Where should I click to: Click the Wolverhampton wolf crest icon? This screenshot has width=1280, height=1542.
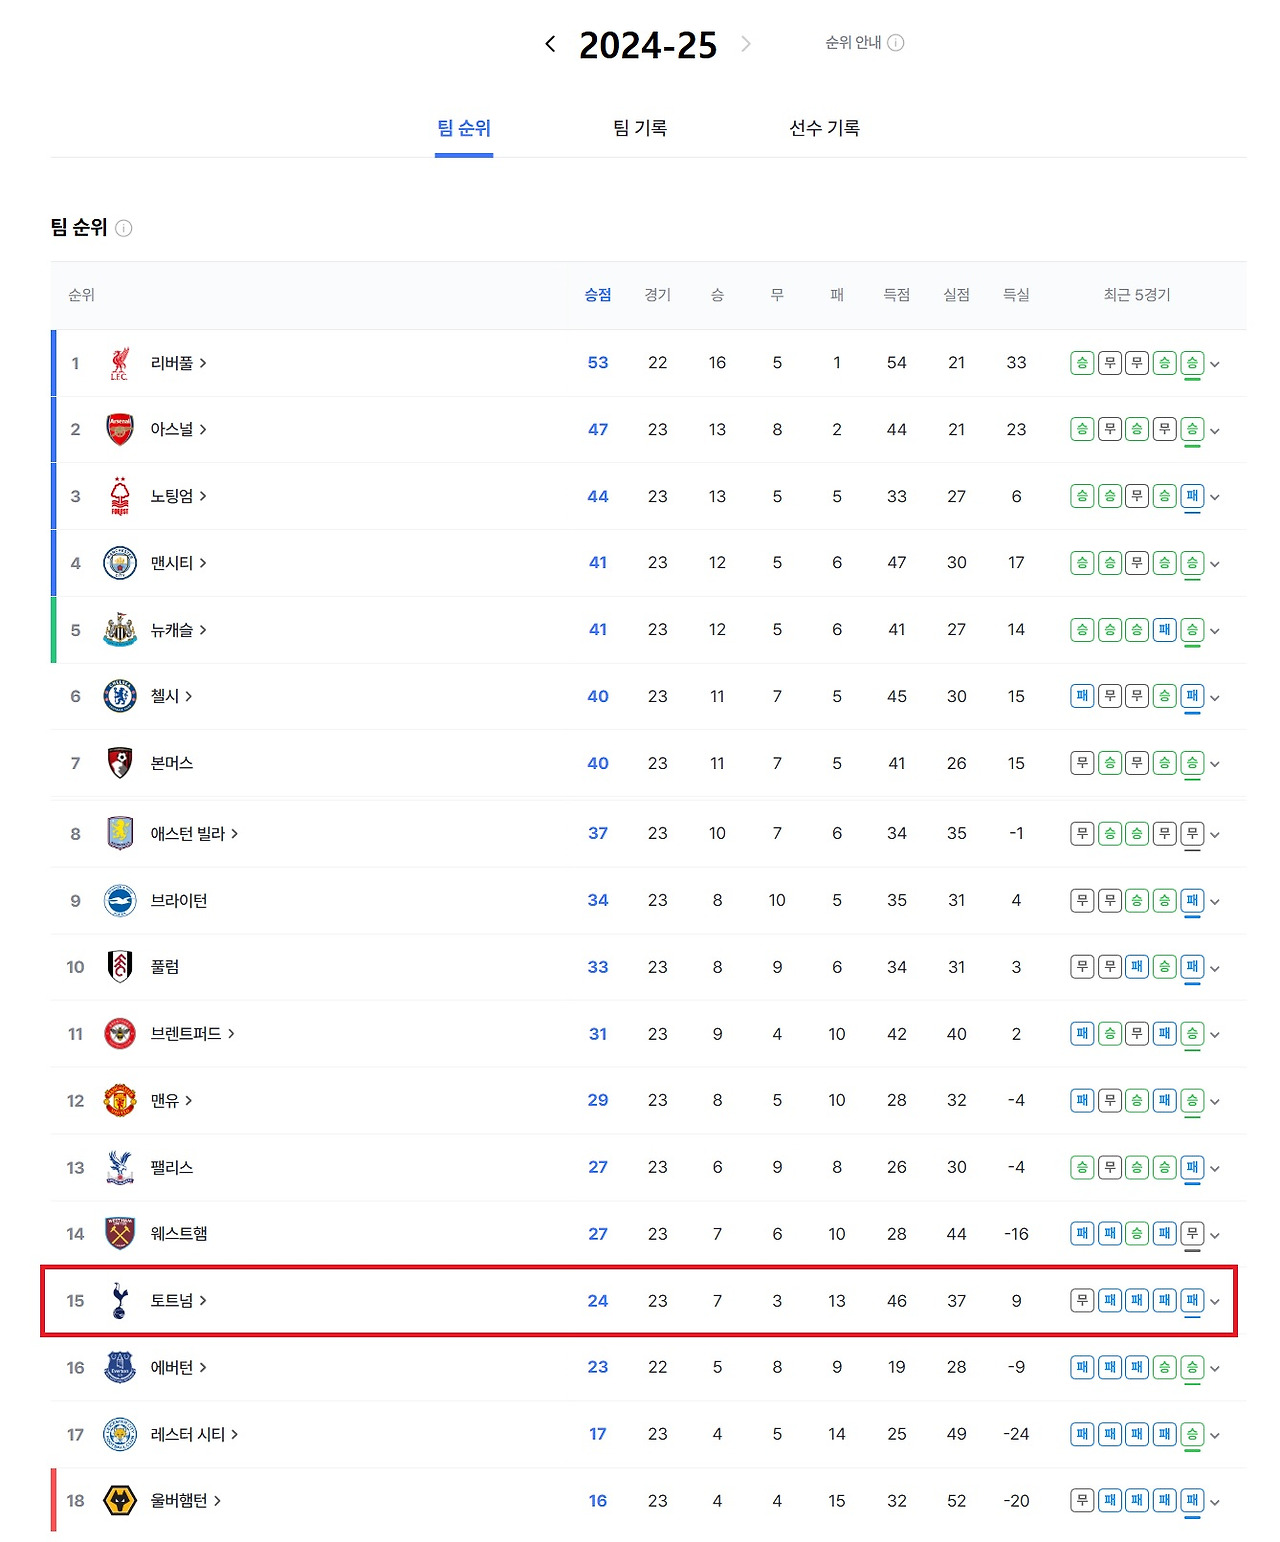[120, 1500]
